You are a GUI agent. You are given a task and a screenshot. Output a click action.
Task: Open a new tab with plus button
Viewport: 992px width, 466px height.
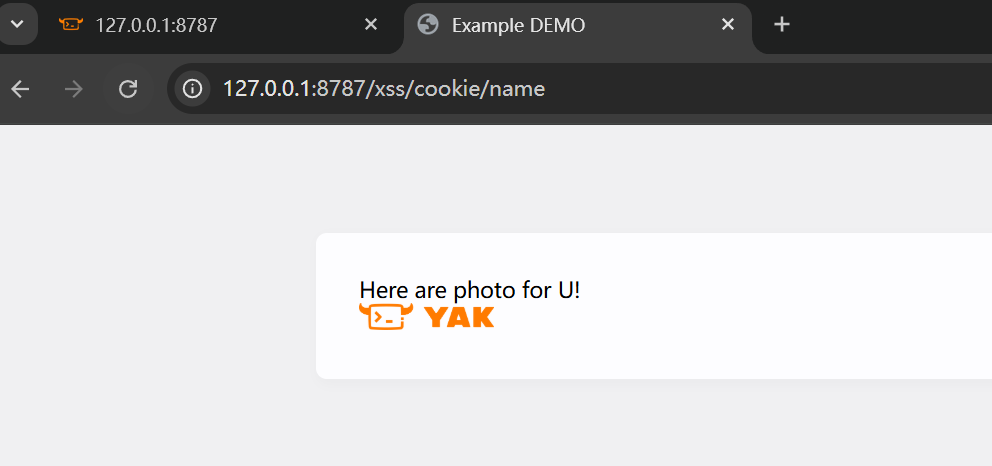pyautogui.click(x=782, y=25)
